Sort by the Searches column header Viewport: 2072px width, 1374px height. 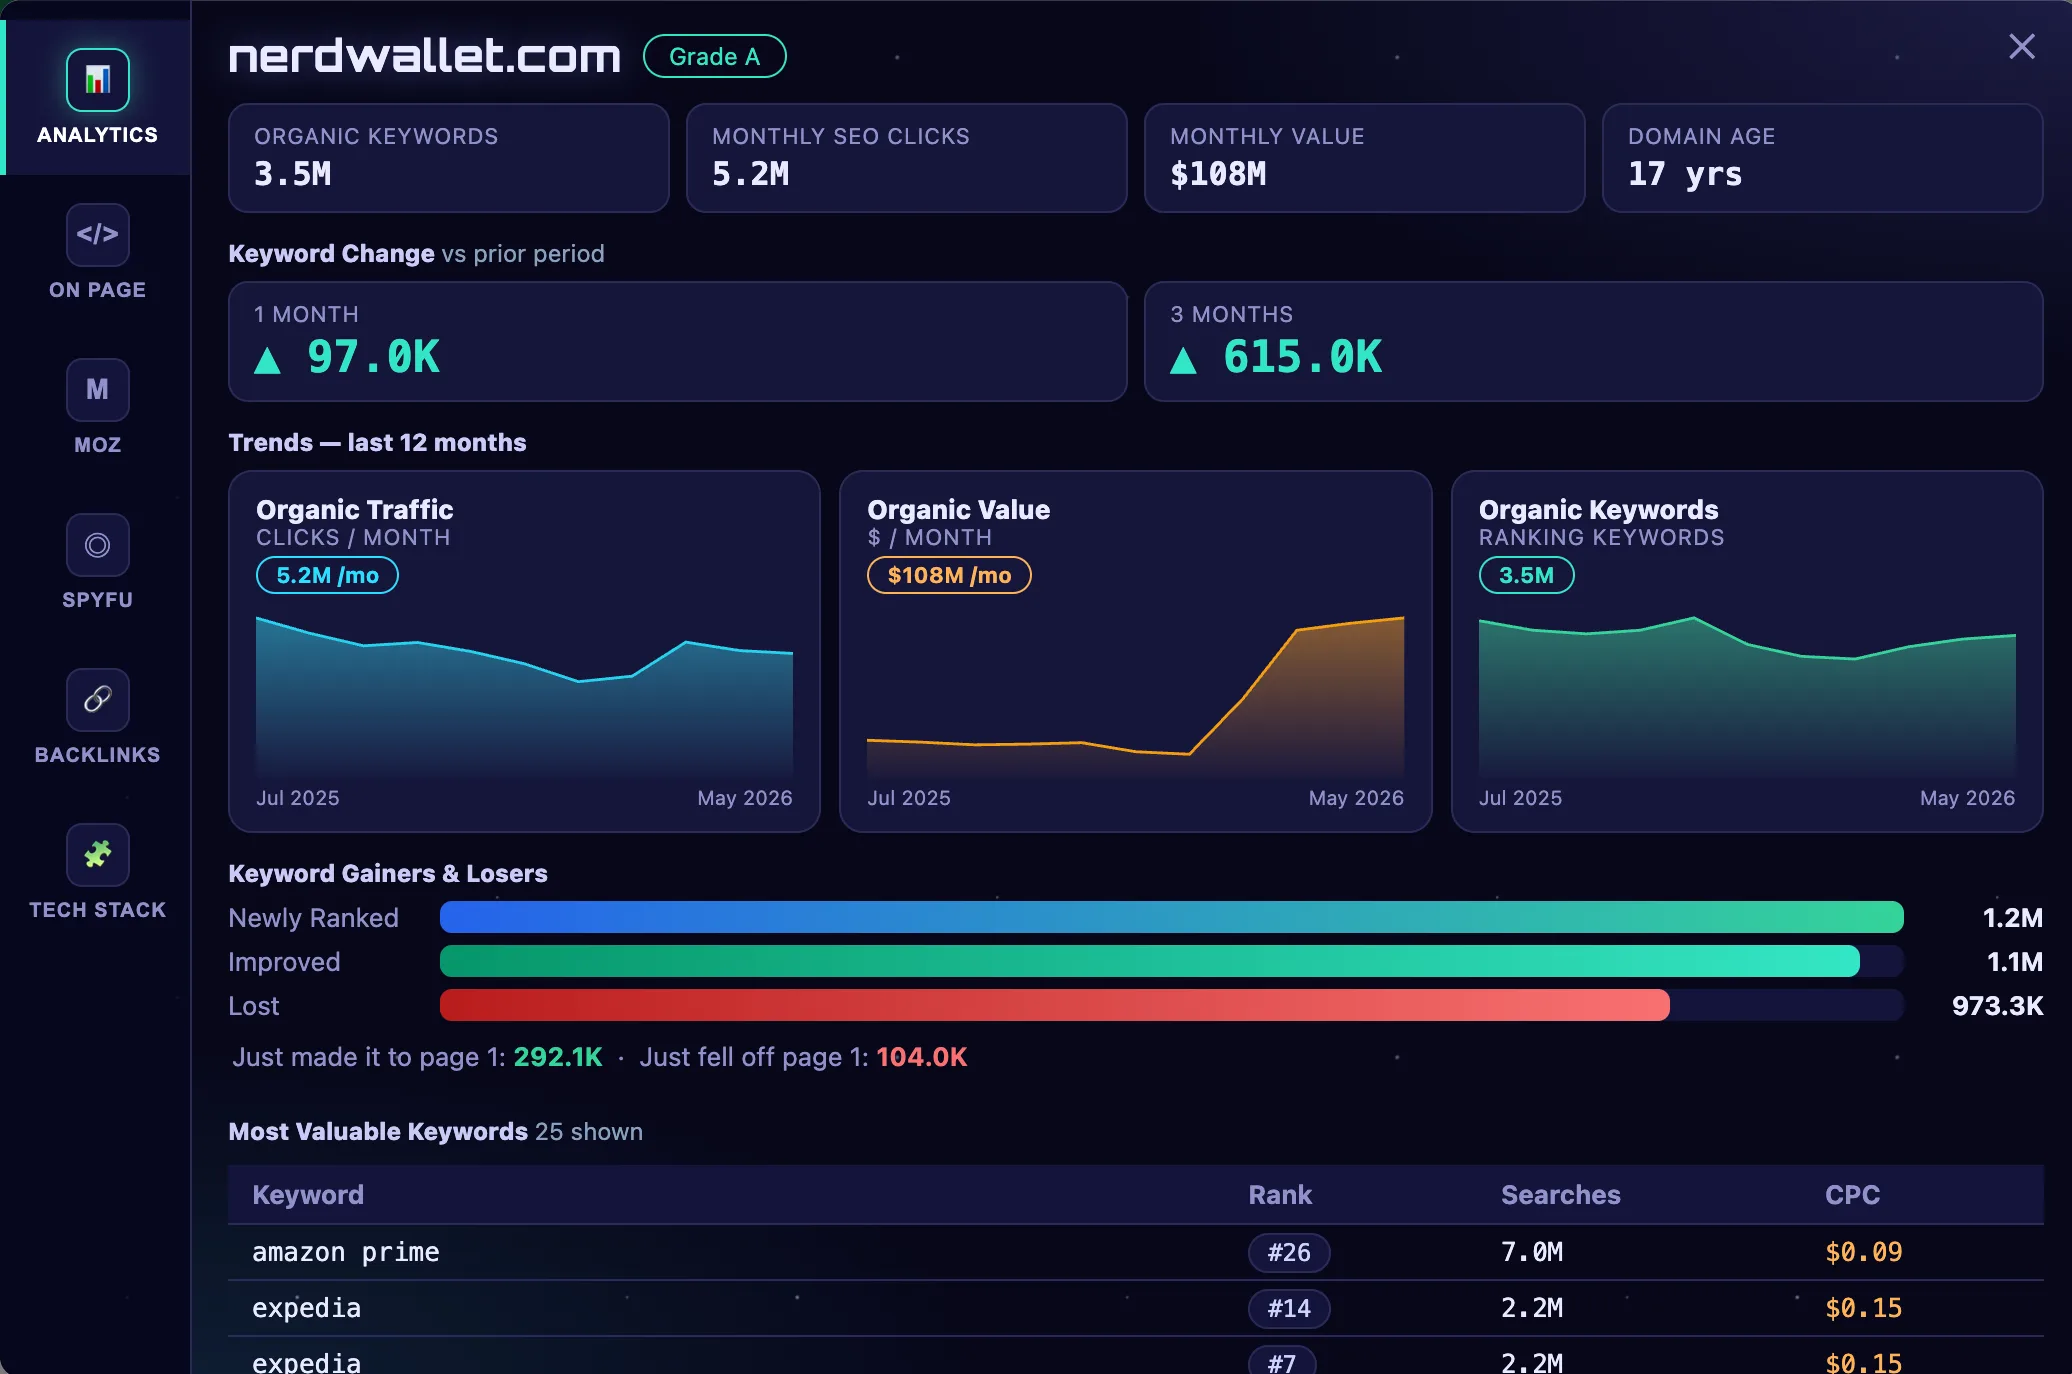point(1560,1195)
